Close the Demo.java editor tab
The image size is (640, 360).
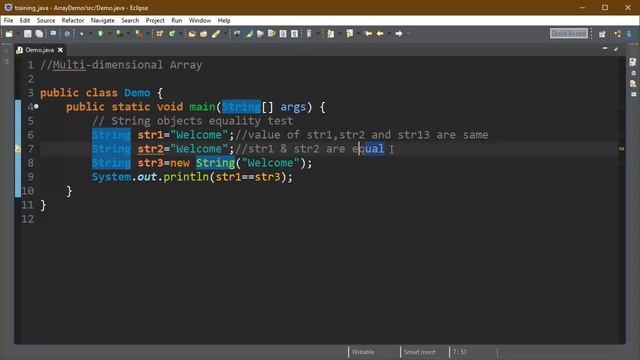coord(60,50)
